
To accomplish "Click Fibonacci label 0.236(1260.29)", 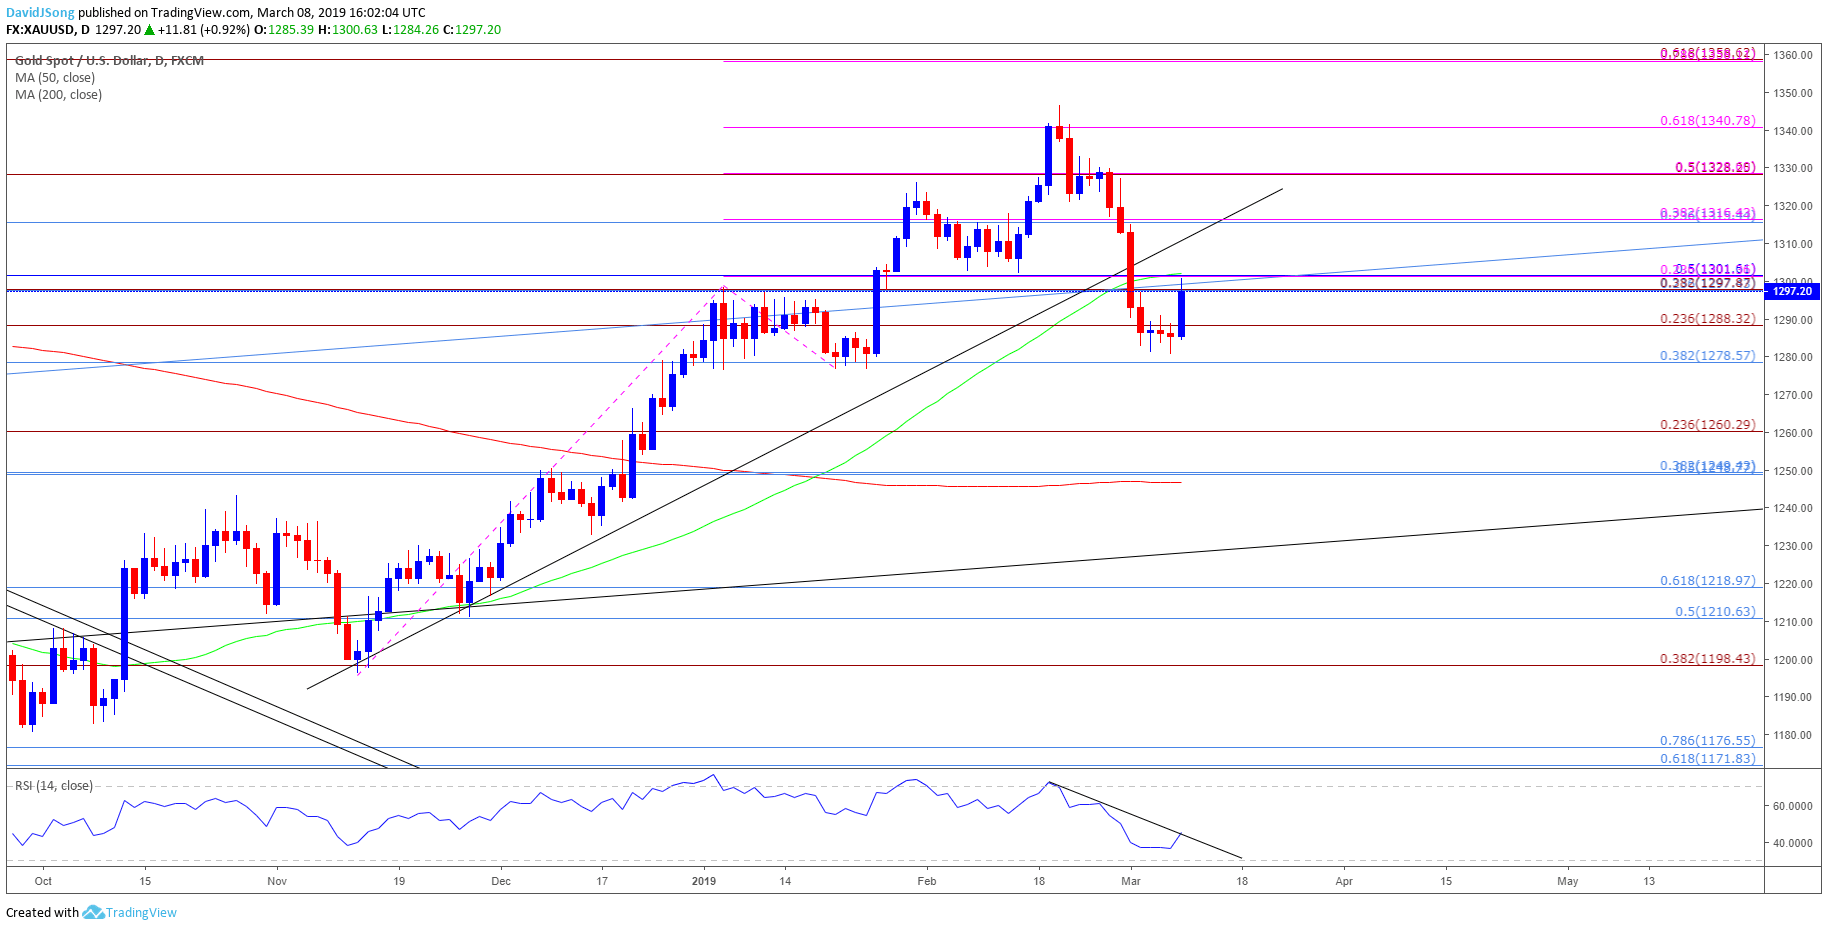I will point(1707,425).
